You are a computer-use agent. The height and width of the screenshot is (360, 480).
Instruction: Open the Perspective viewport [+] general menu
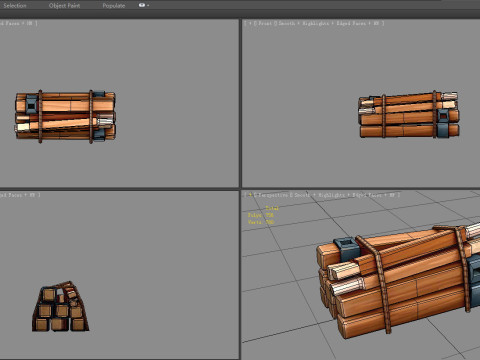(249, 195)
